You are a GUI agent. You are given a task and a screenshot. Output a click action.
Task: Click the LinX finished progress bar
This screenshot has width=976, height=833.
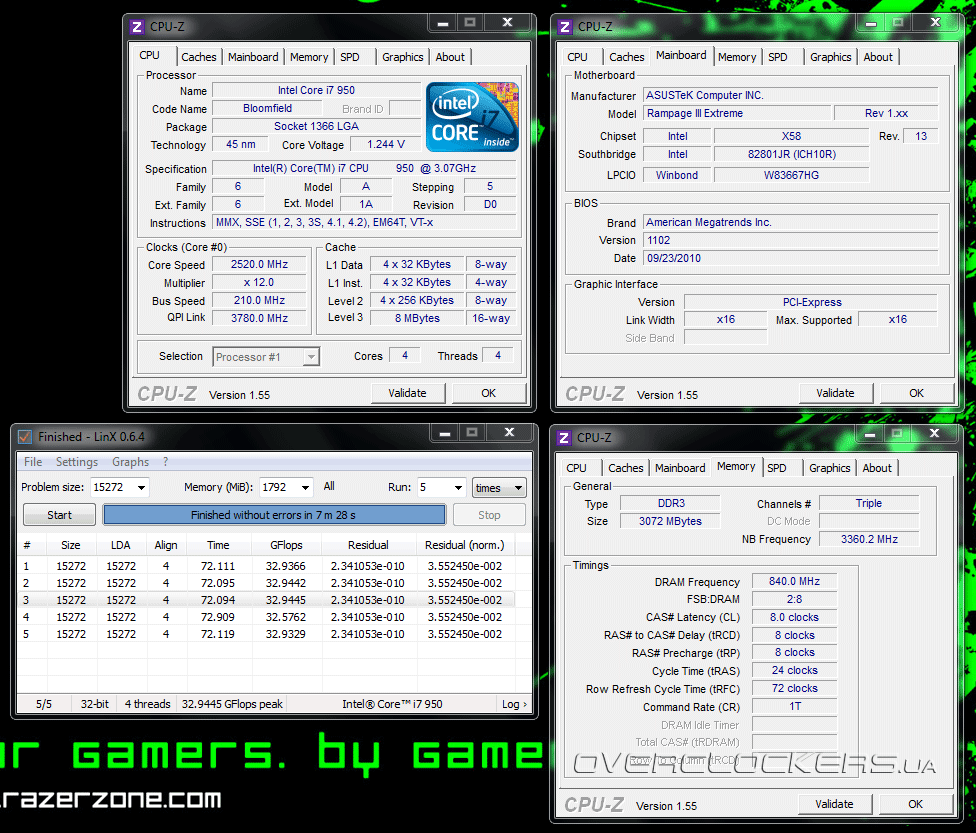coord(274,515)
